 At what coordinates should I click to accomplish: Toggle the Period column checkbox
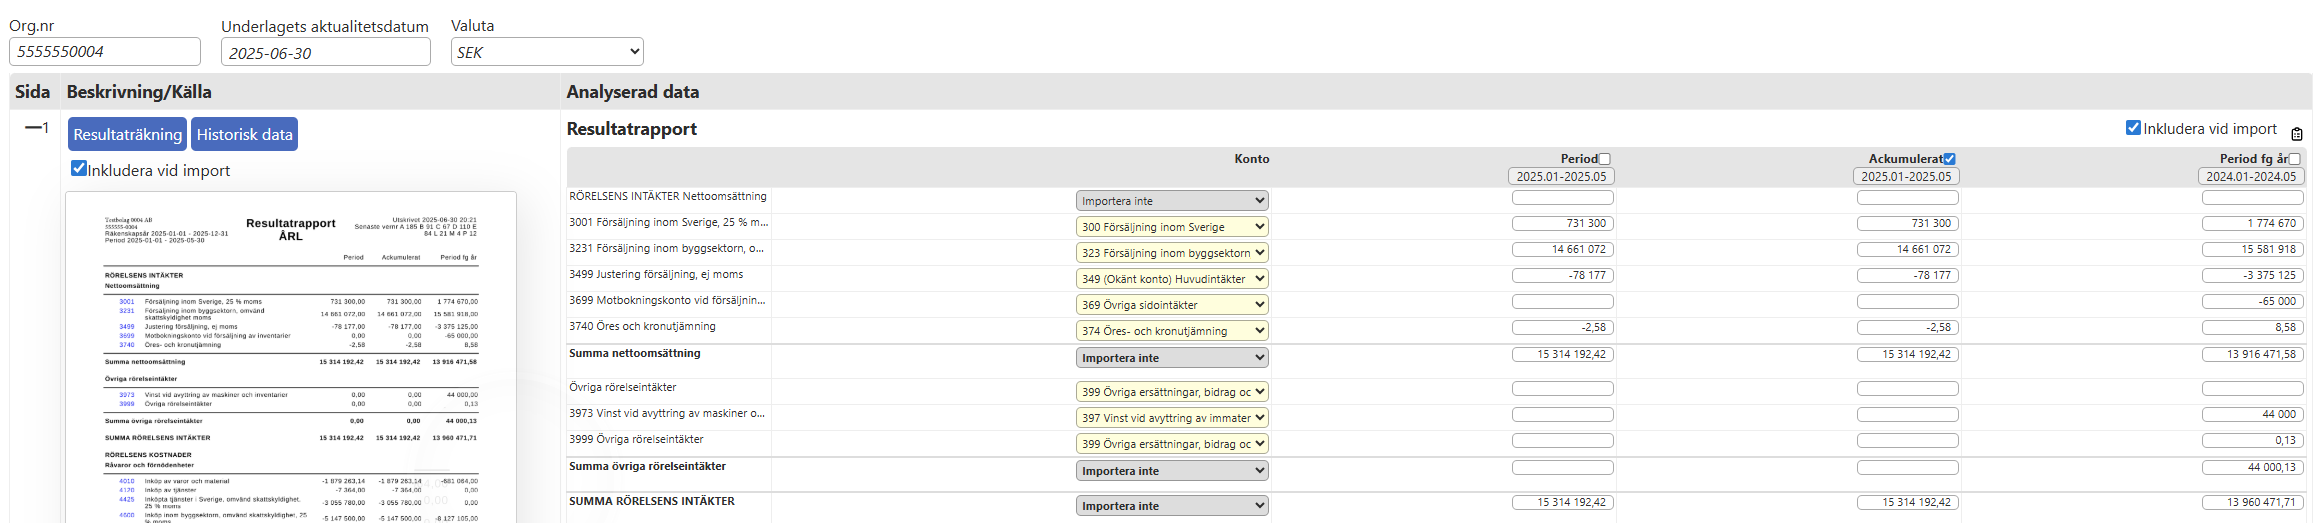click(x=1605, y=159)
